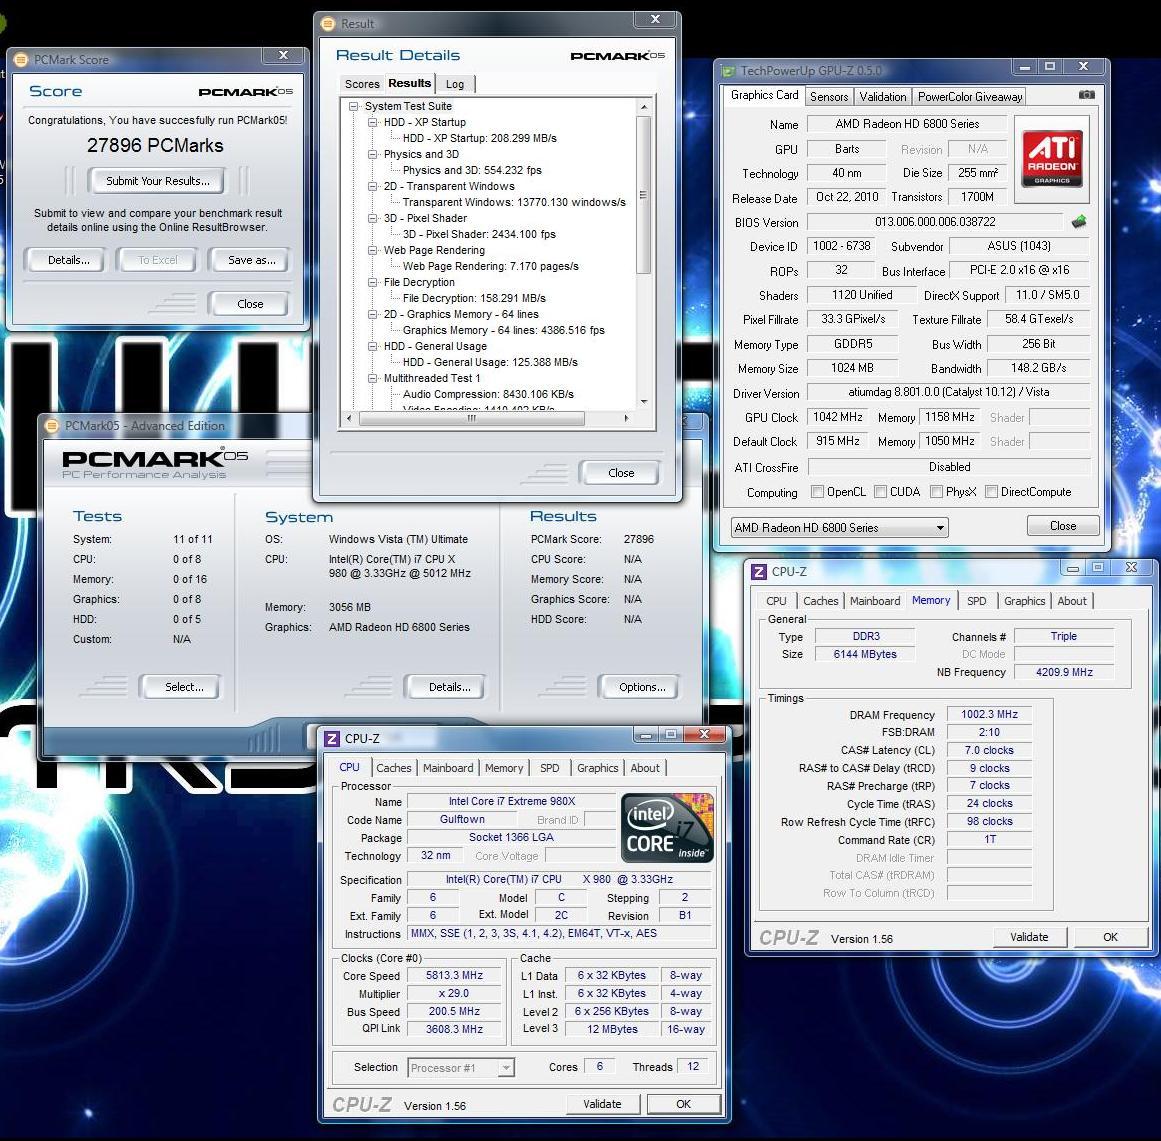Collapse the File Decryption node
This screenshot has width=1161, height=1141.
373,282
